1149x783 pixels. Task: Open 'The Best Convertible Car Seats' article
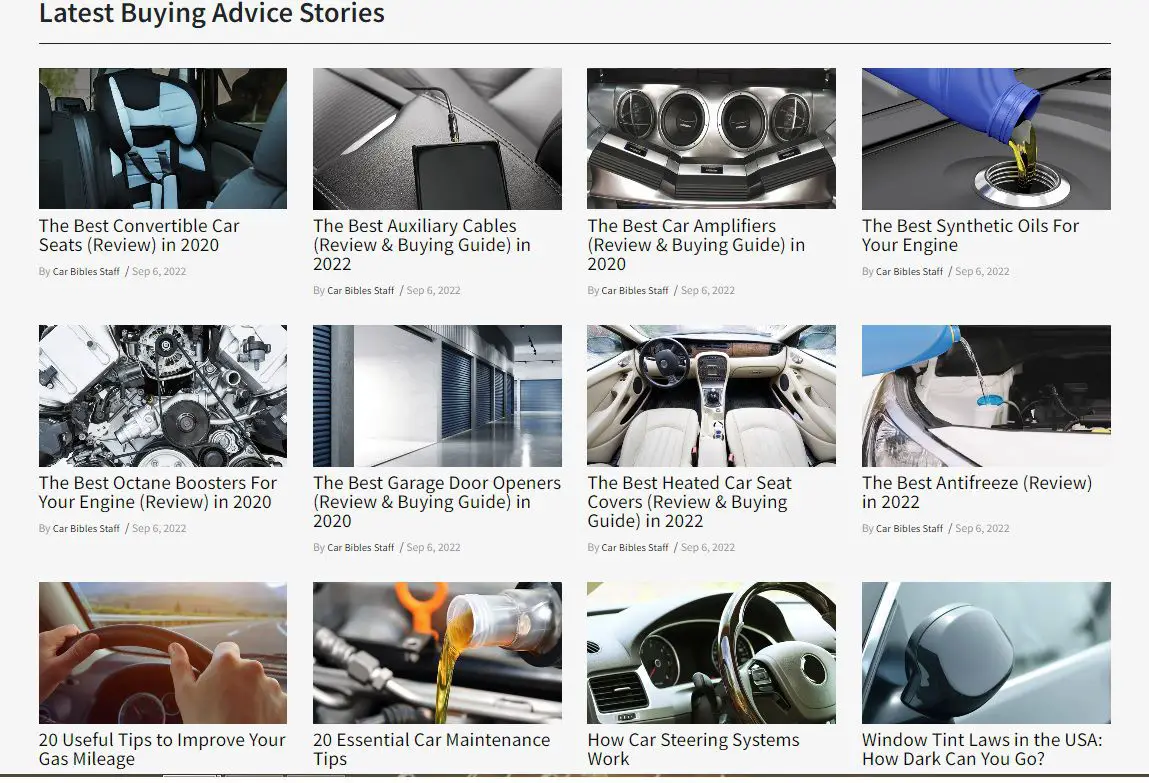click(139, 235)
